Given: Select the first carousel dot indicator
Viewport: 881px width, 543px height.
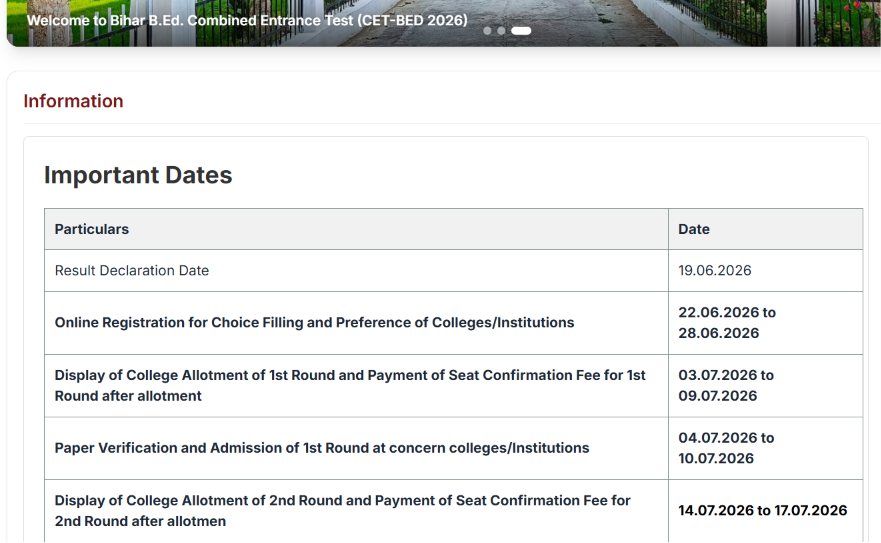Looking at the screenshot, I should pos(487,31).
